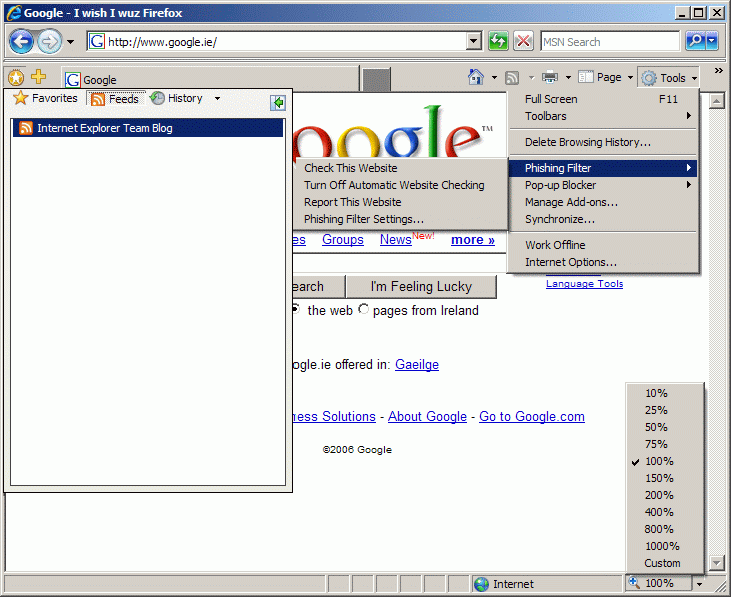Screen dimensions: 731x597
Task: Pin the Favorites Center with green arrow
Action: [x=278, y=103]
